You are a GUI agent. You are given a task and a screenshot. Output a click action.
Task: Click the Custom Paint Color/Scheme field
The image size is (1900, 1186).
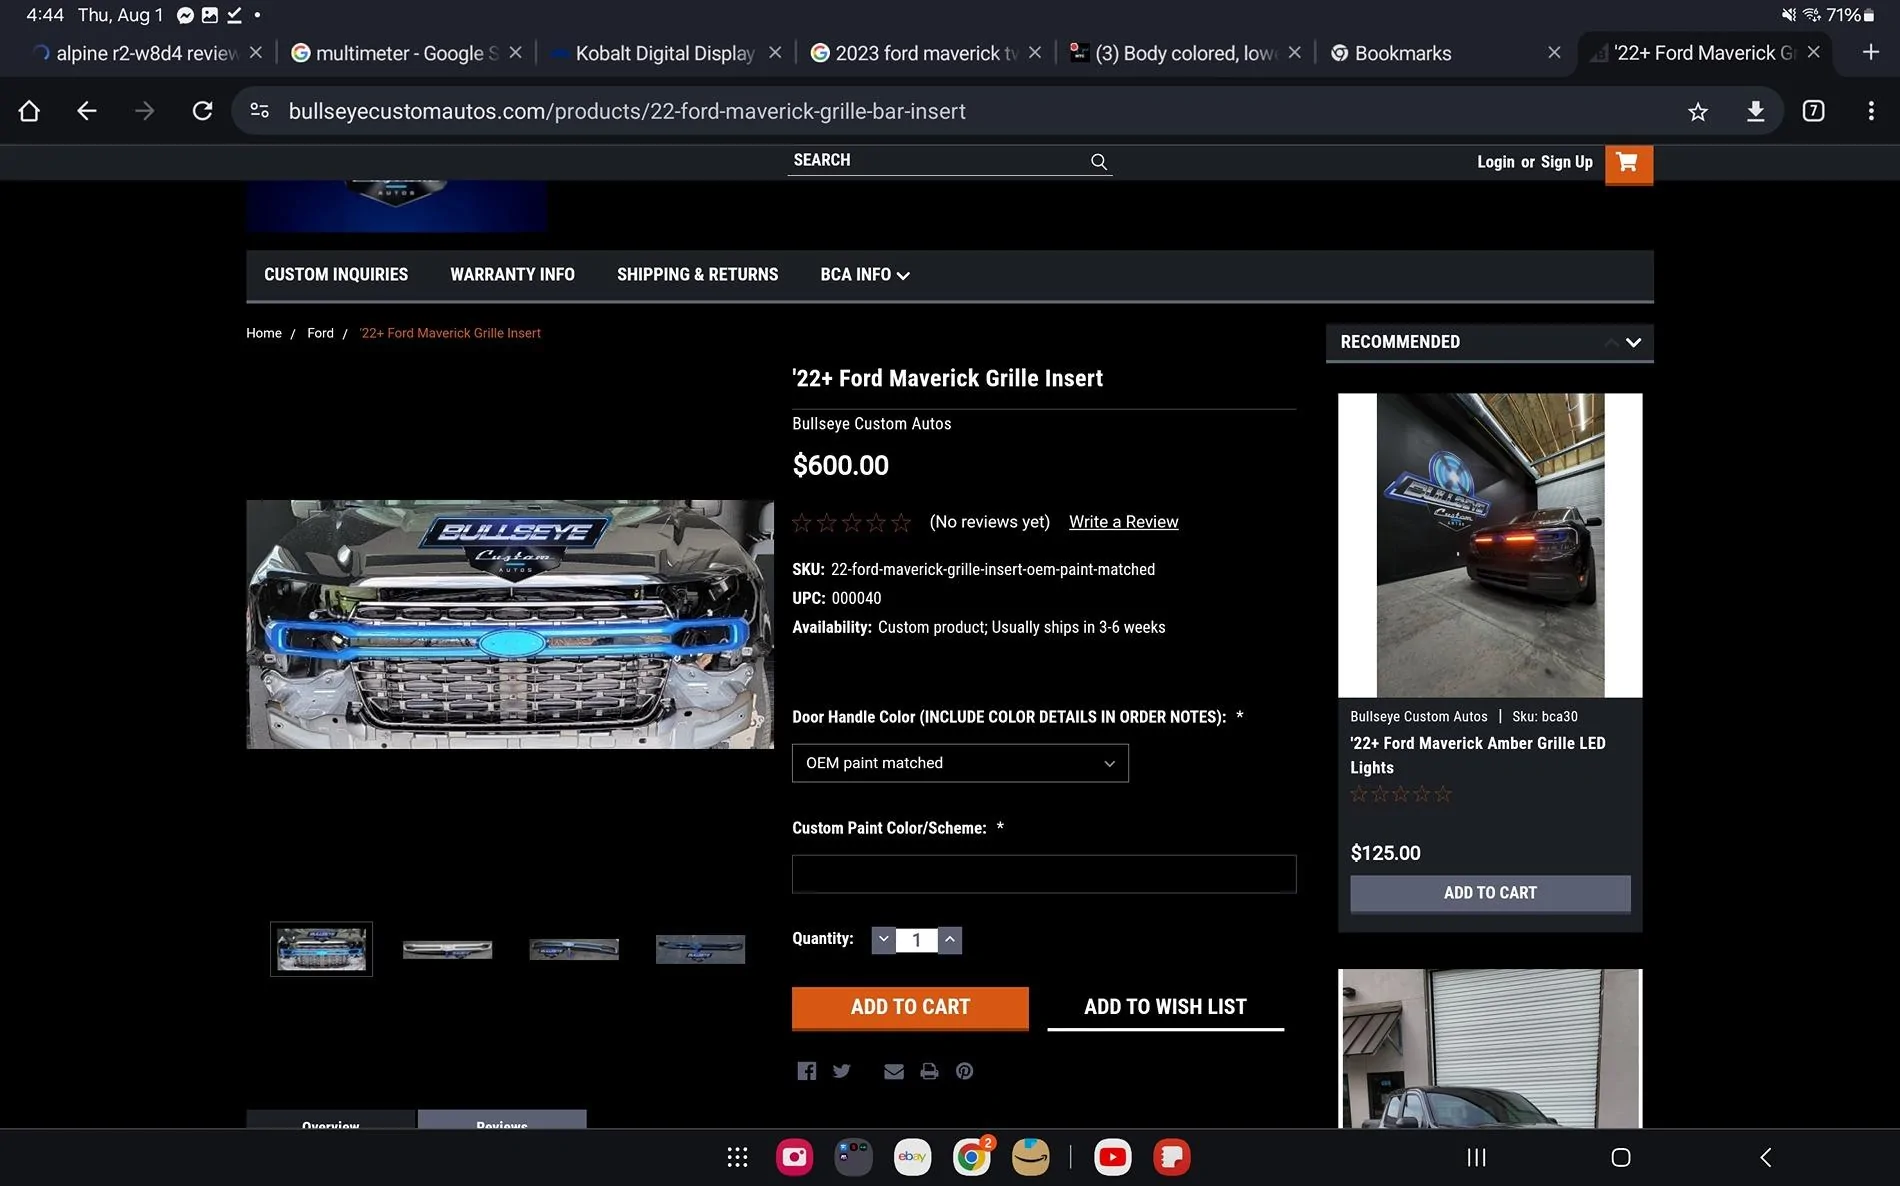[x=1044, y=874]
